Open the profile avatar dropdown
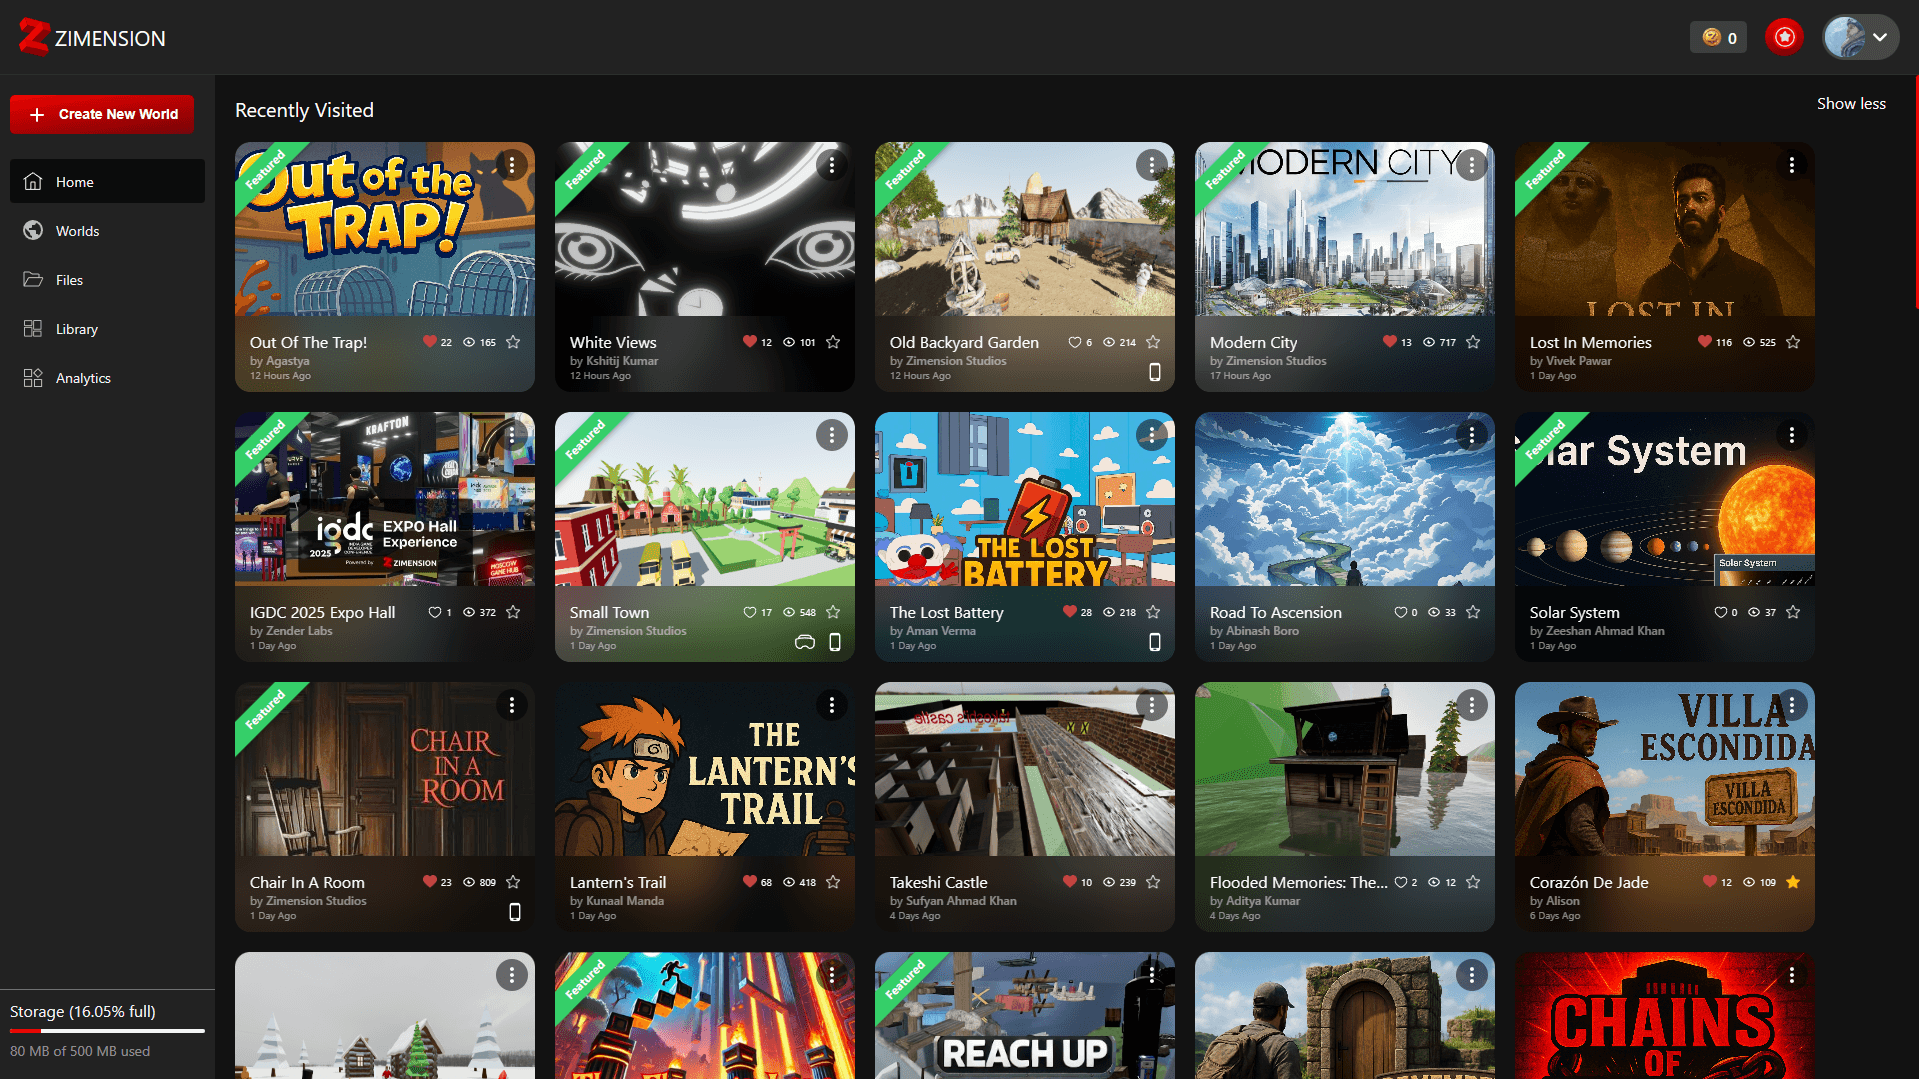 pos(1860,38)
